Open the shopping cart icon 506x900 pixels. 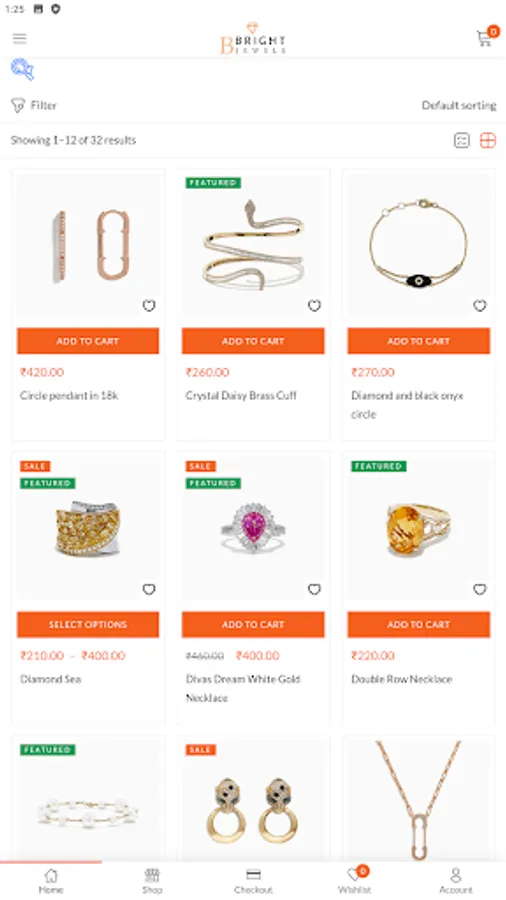click(485, 38)
